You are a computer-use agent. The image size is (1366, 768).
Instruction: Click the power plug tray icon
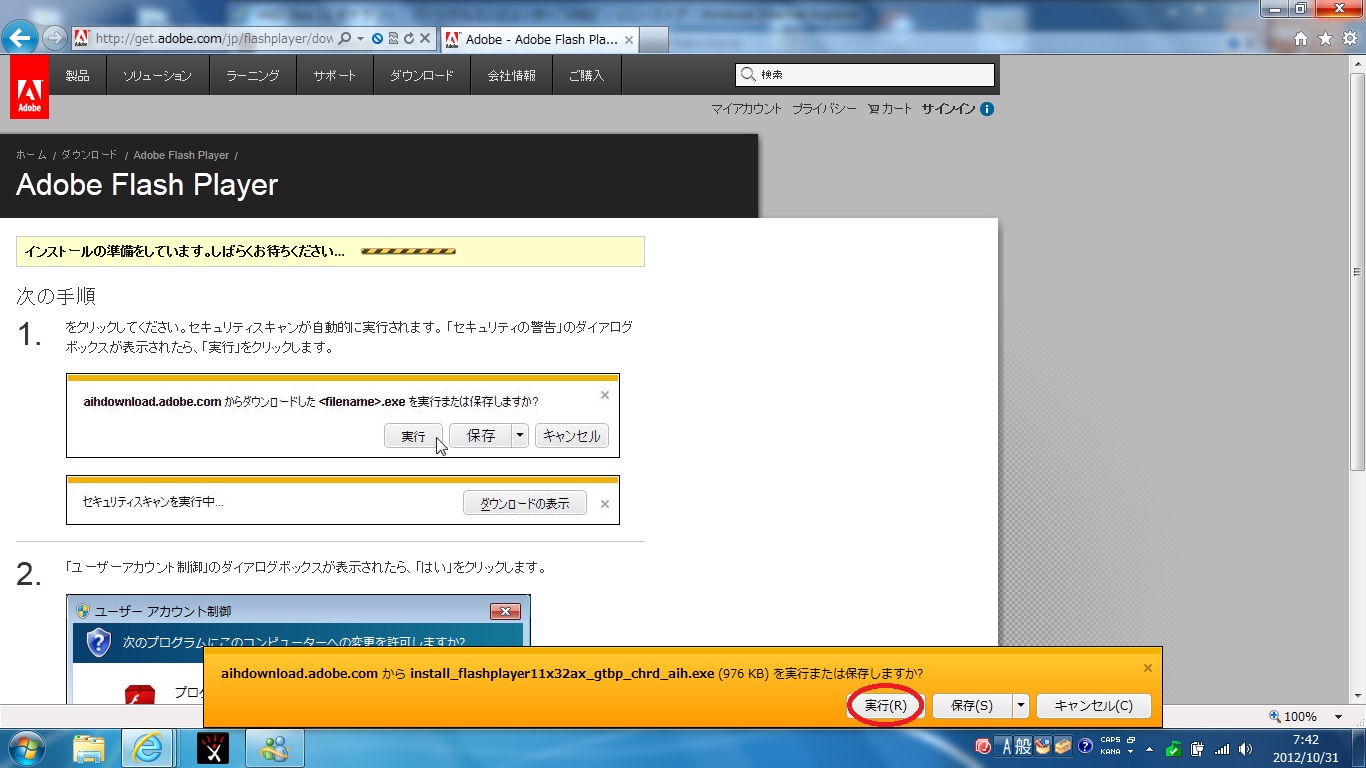tap(1197, 748)
